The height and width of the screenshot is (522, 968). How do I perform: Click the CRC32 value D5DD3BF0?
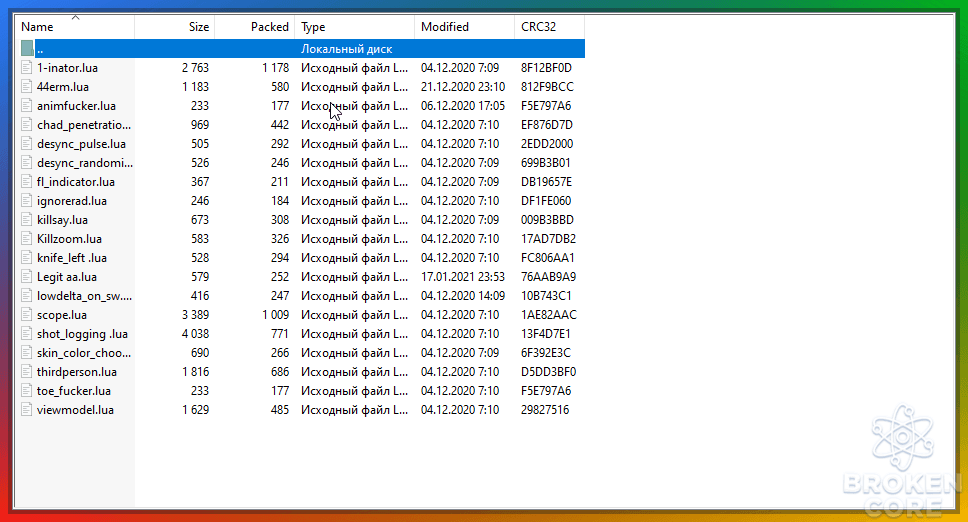pos(548,372)
